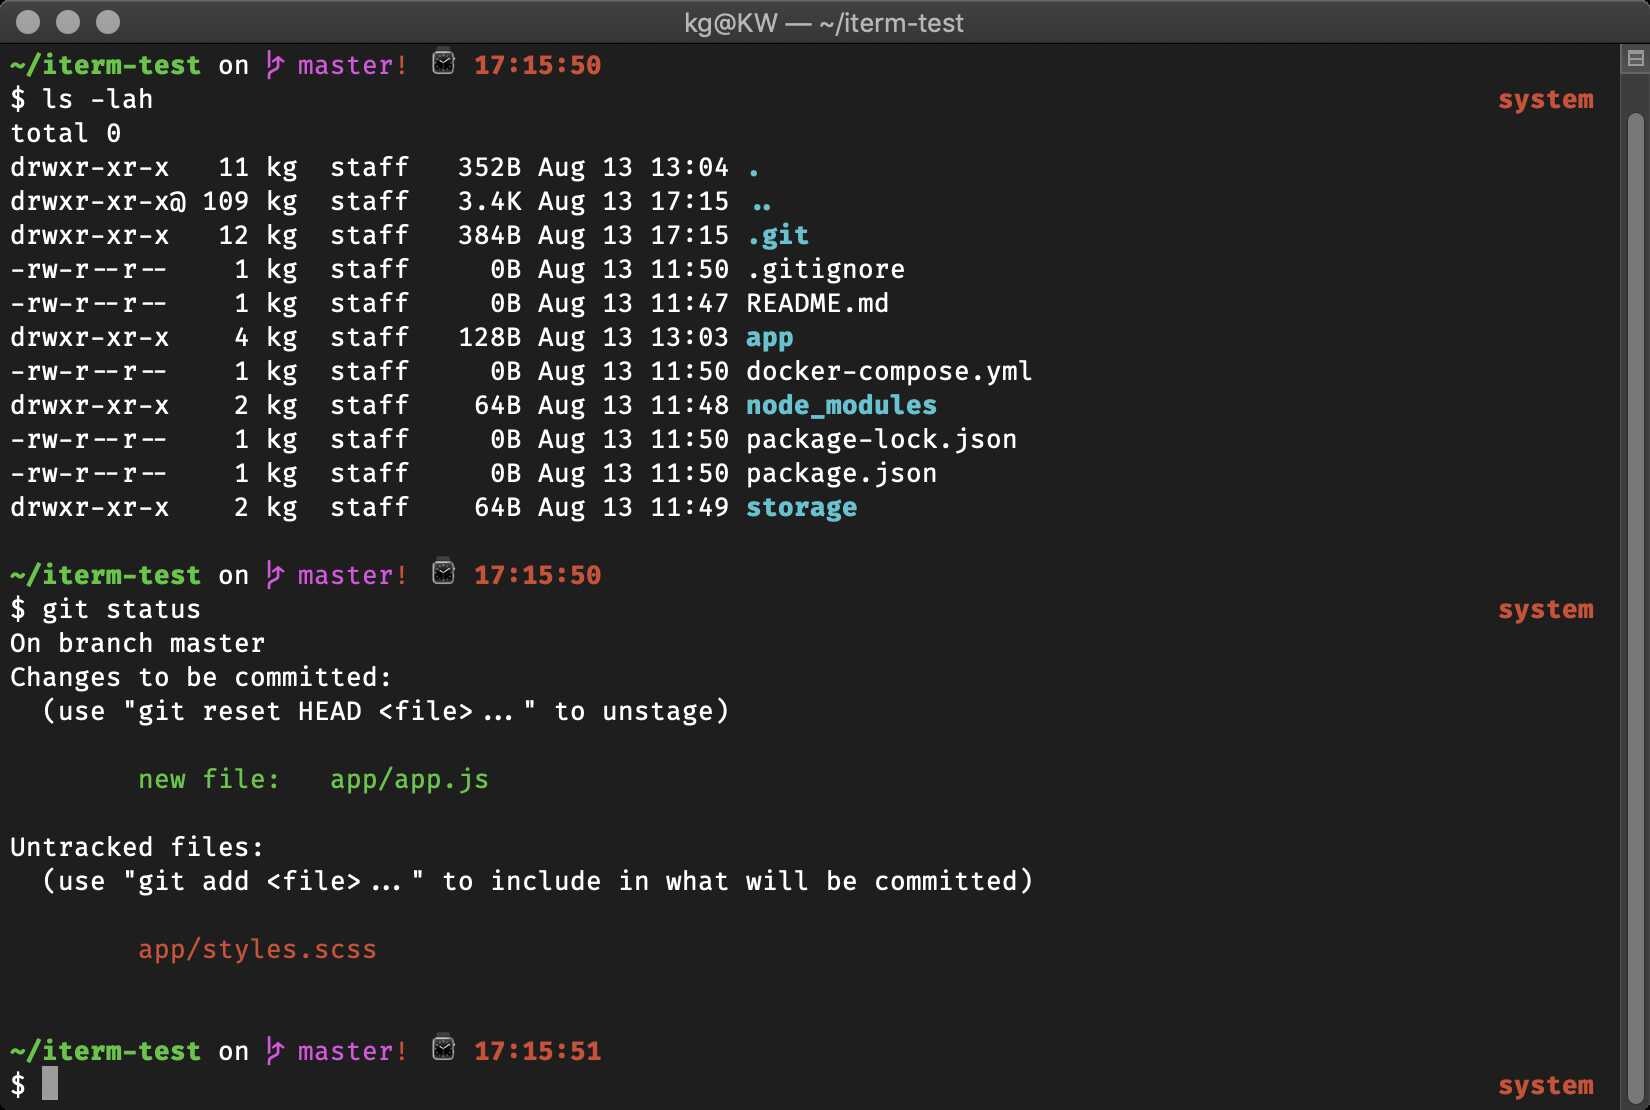Click the '~/iterm-test' path in the last prompt
Viewport: 1650px width, 1110px height.
coord(106,1050)
